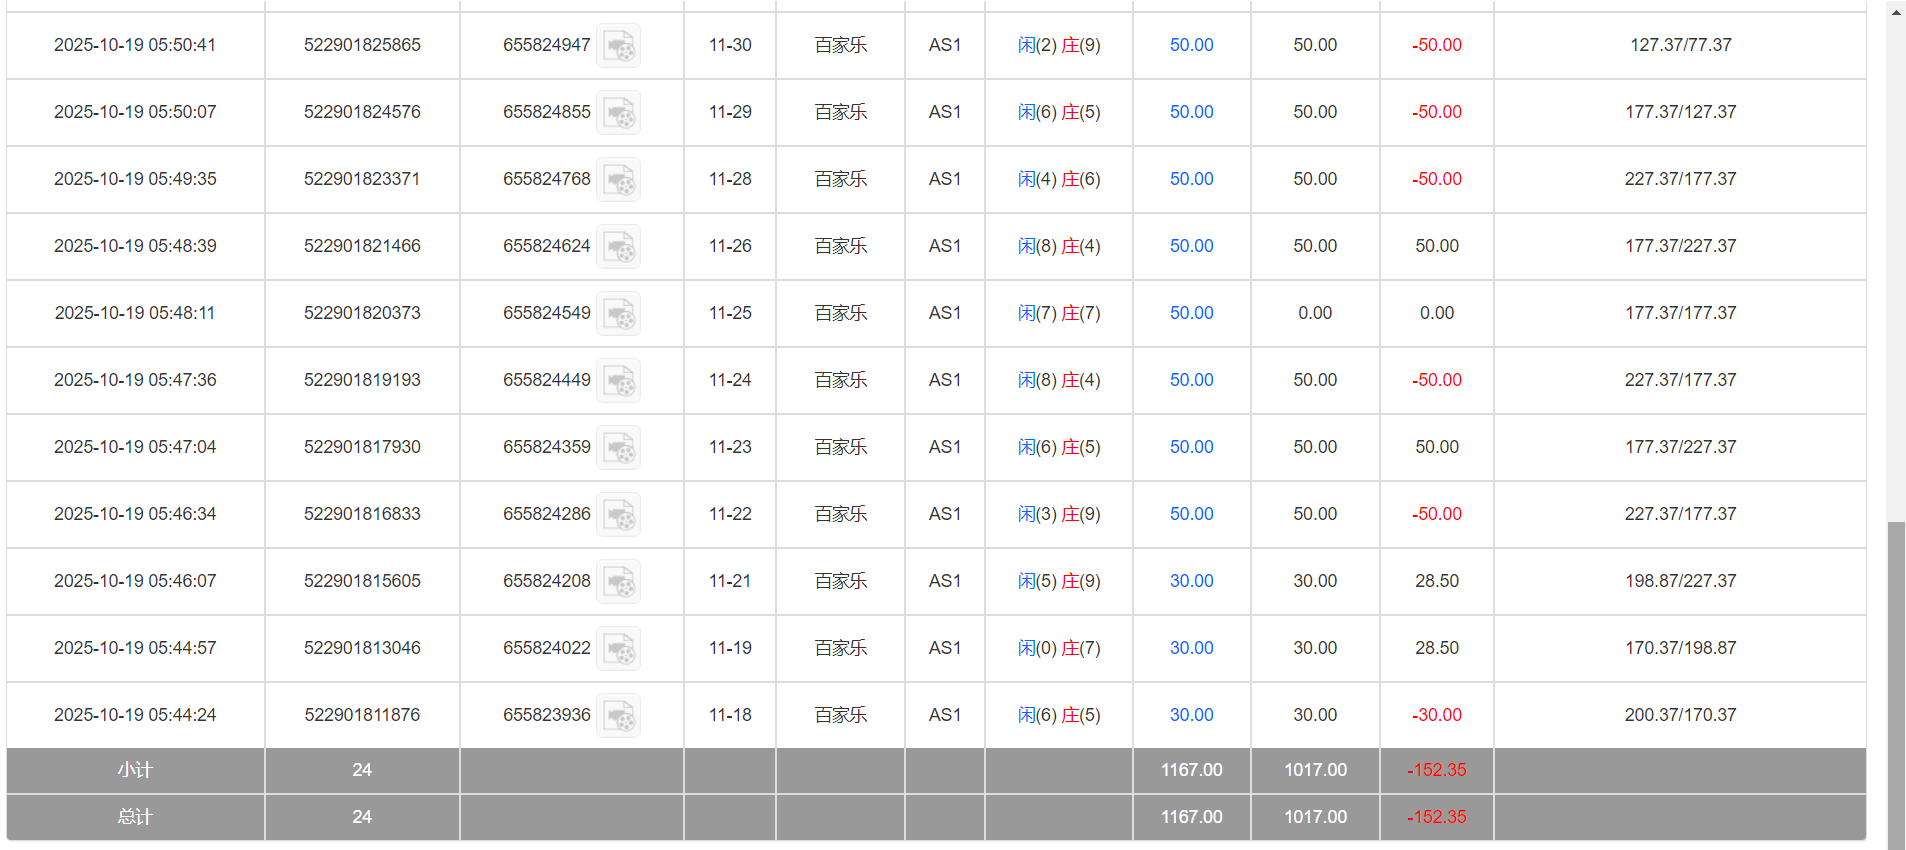Click replay icon beside round 655824855
1906x850 pixels.
[618, 113]
